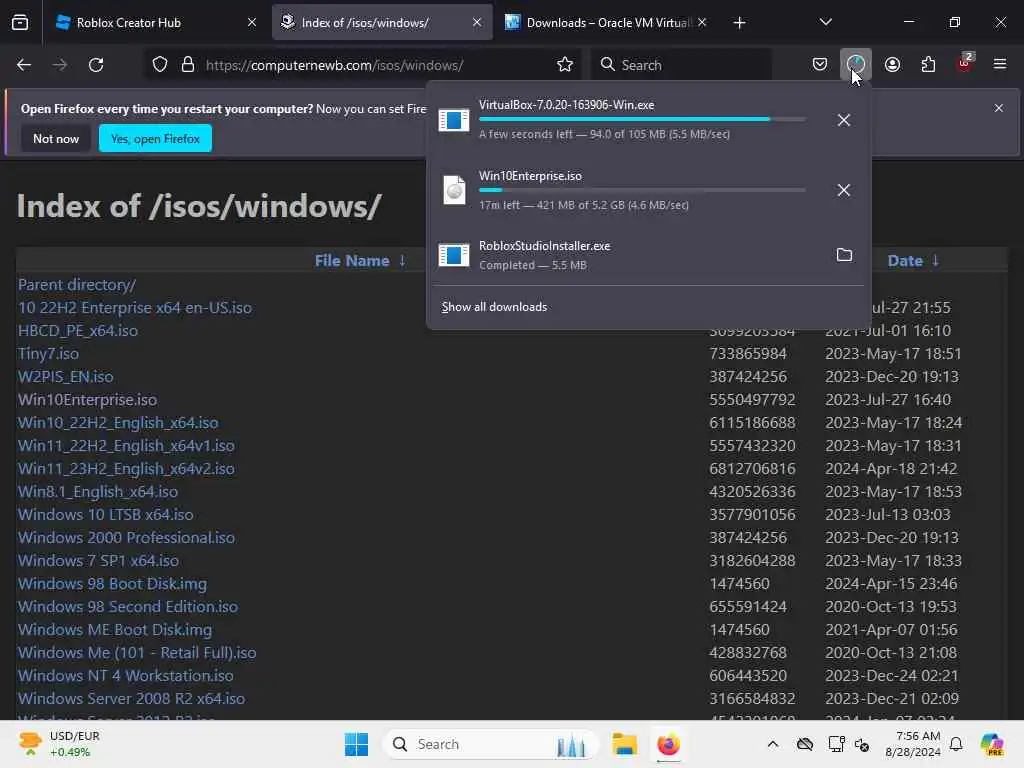Image resolution: width=1024 pixels, height=768 pixels.
Task: Close the Roblox Creator Hub tab
Action: pyautogui.click(x=252, y=23)
